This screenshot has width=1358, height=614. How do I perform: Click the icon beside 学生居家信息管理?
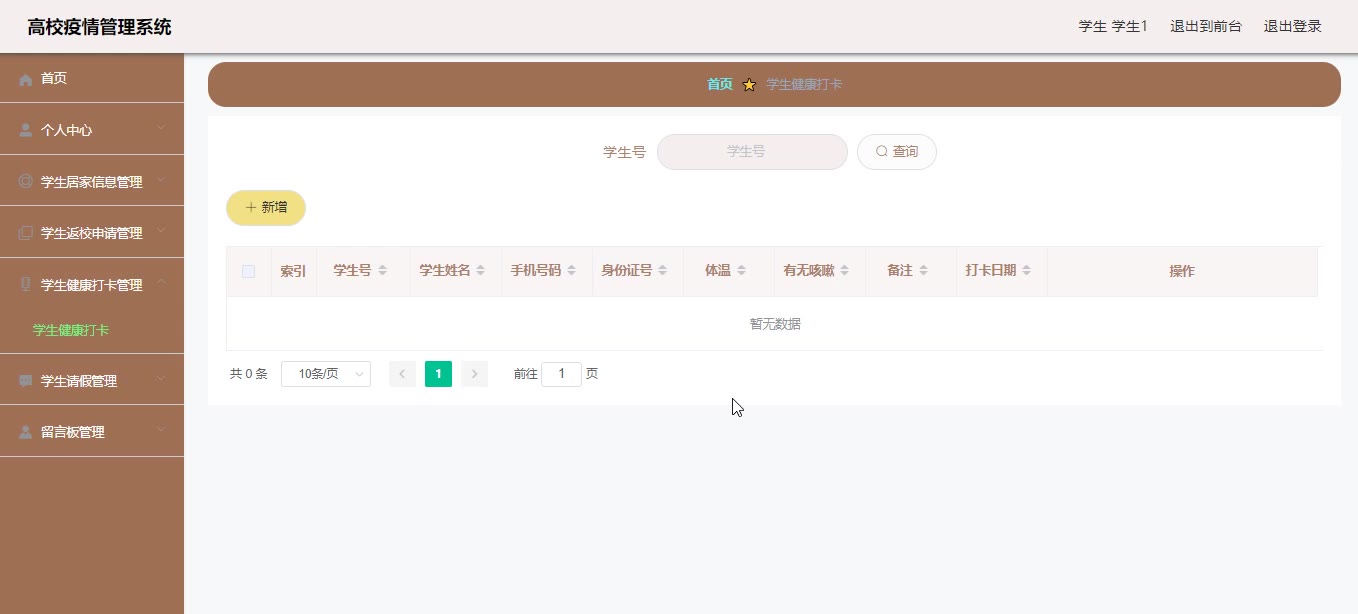click(x=26, y=182)
